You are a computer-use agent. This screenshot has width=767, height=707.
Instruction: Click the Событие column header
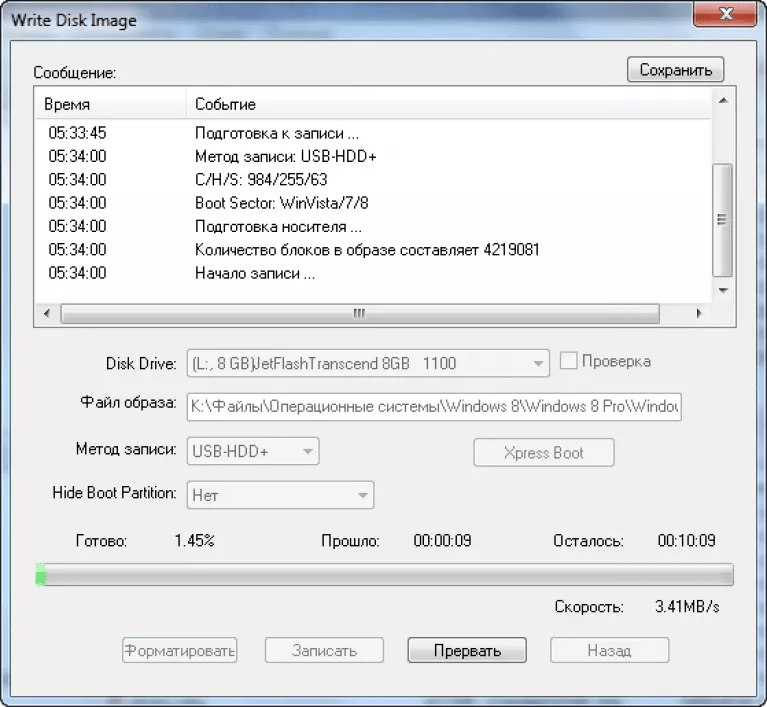[x=448, y=104]
